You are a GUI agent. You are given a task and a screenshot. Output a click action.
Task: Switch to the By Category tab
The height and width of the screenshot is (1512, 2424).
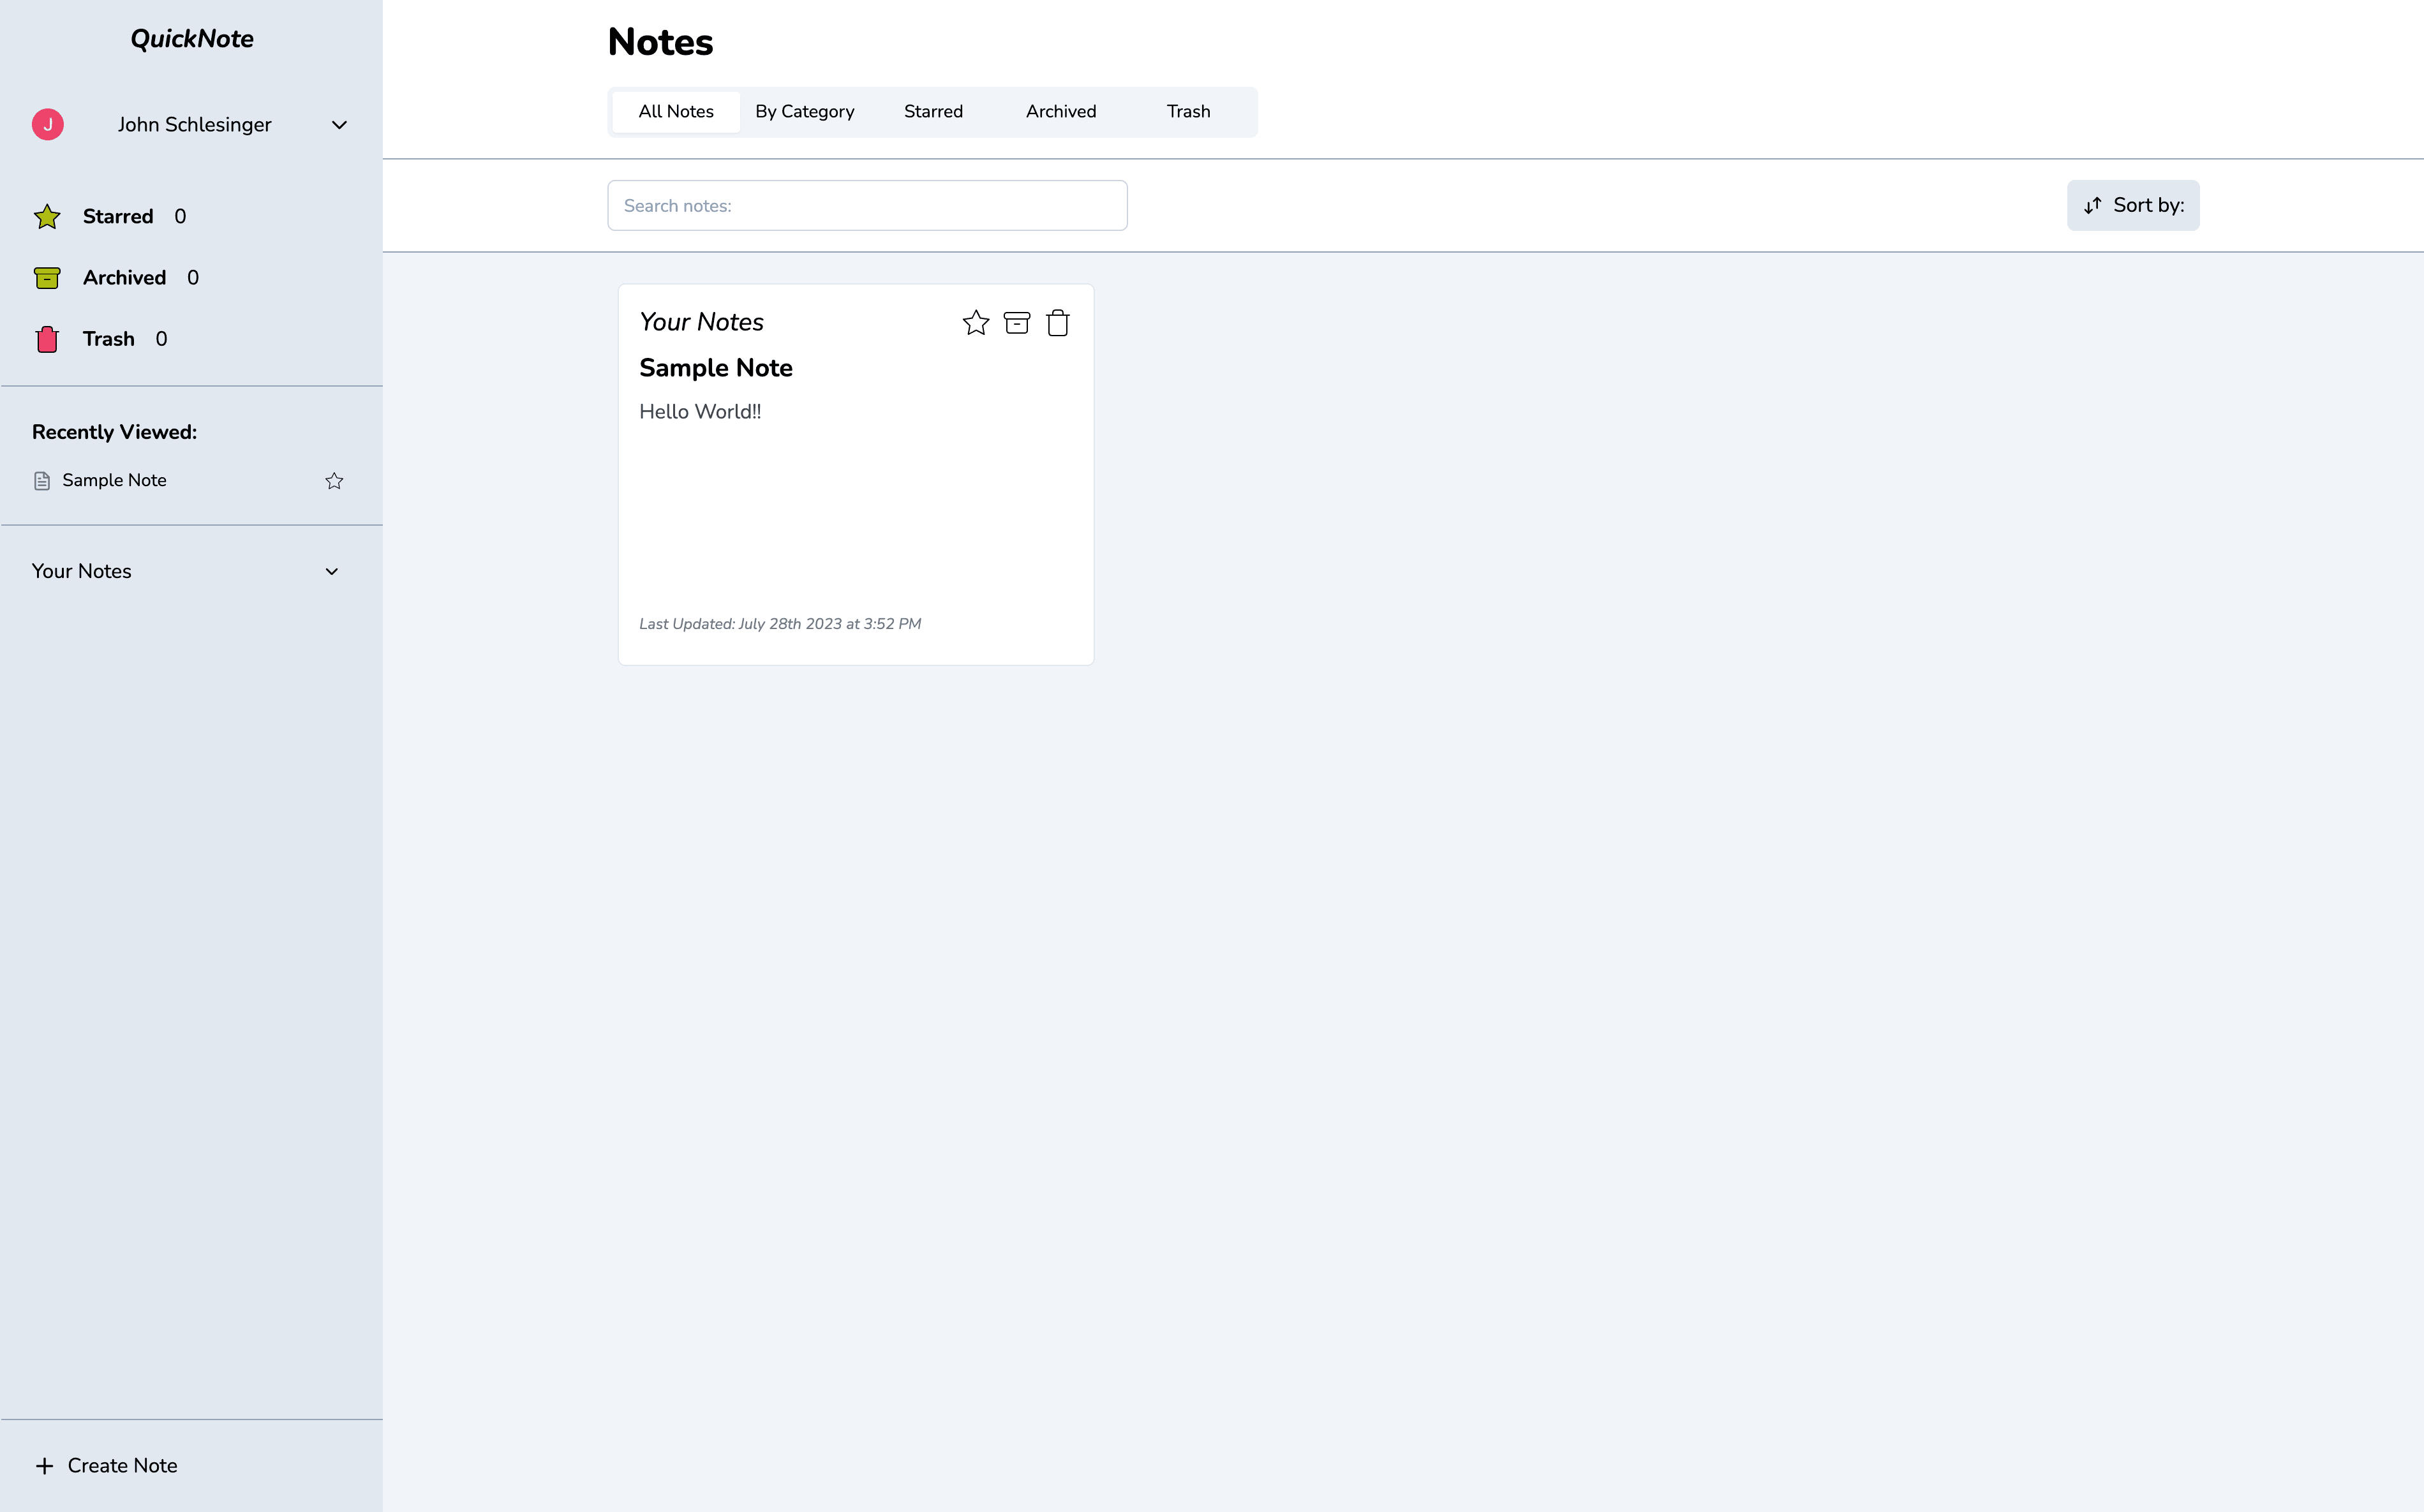(x=804, y=111)
